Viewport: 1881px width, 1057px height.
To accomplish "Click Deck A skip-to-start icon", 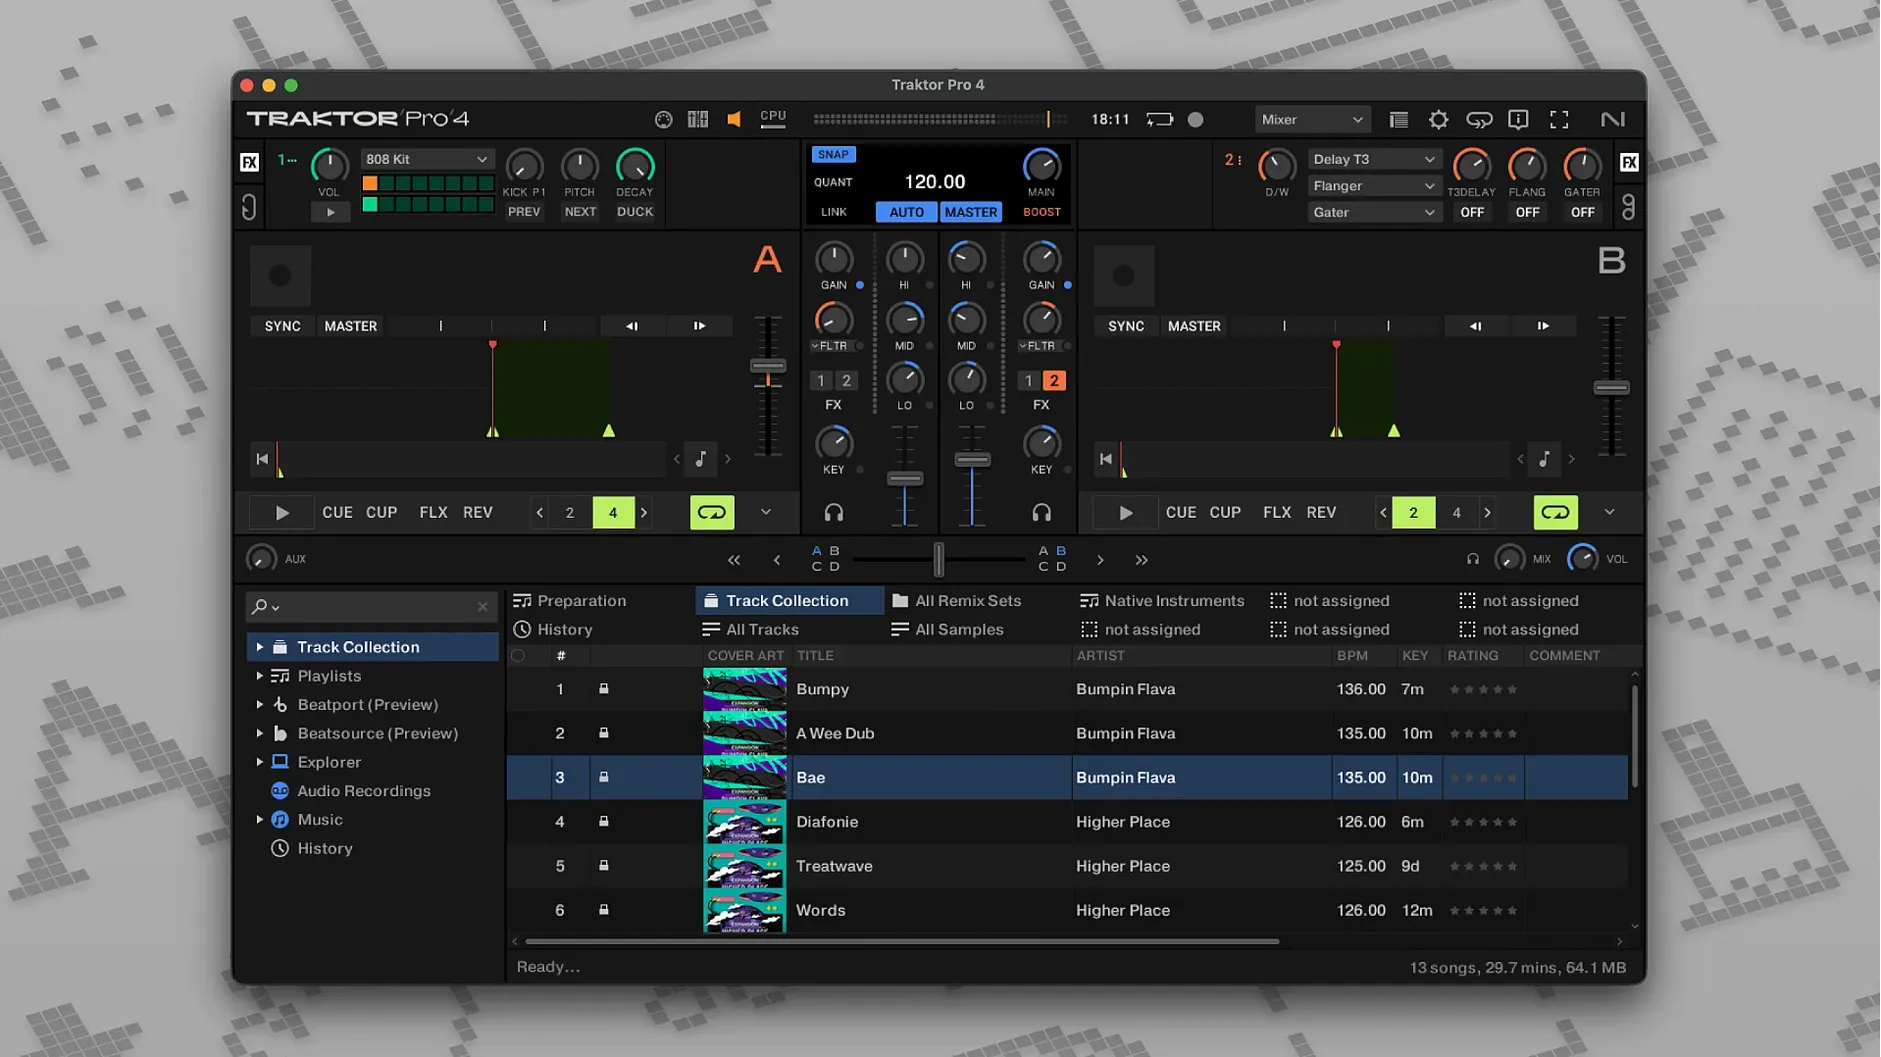I will point(262,459).
